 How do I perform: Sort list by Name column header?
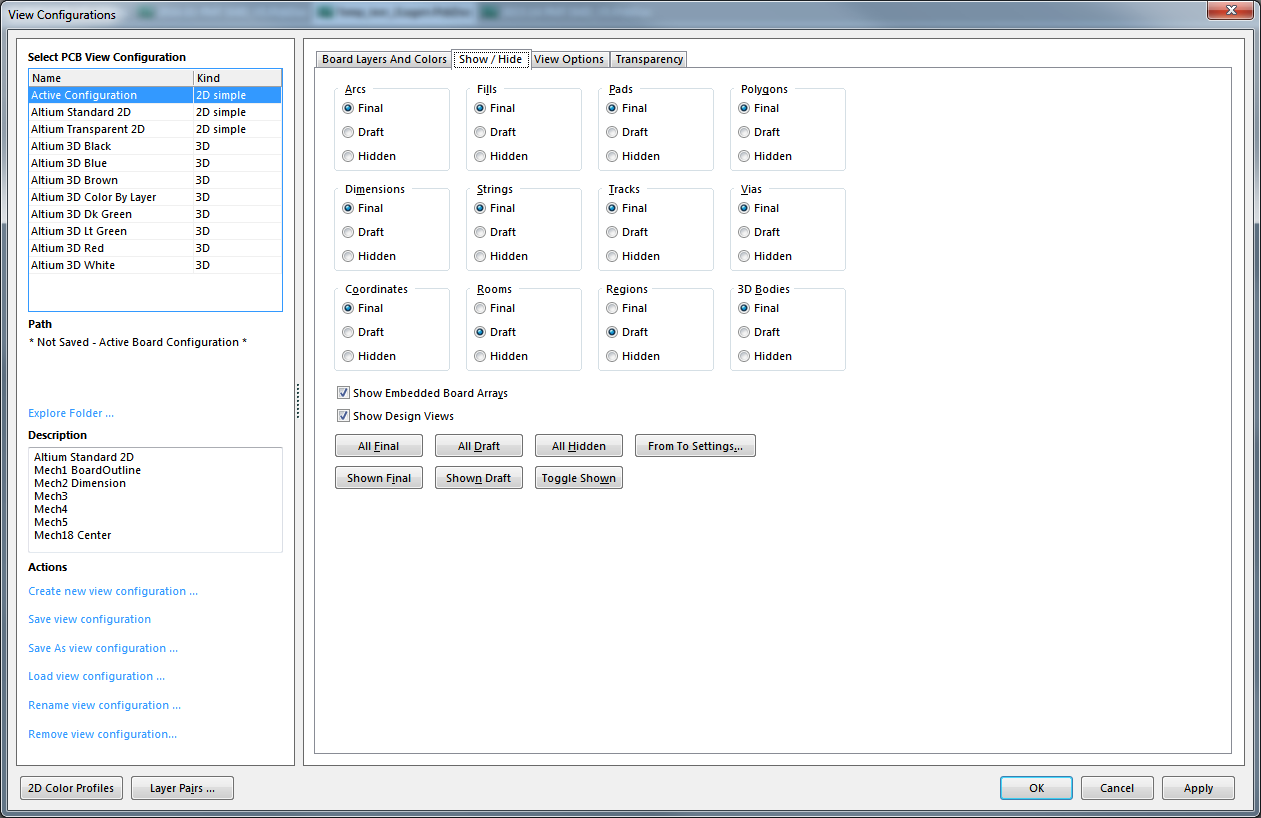pyautogui.click(x=111, y=78)
